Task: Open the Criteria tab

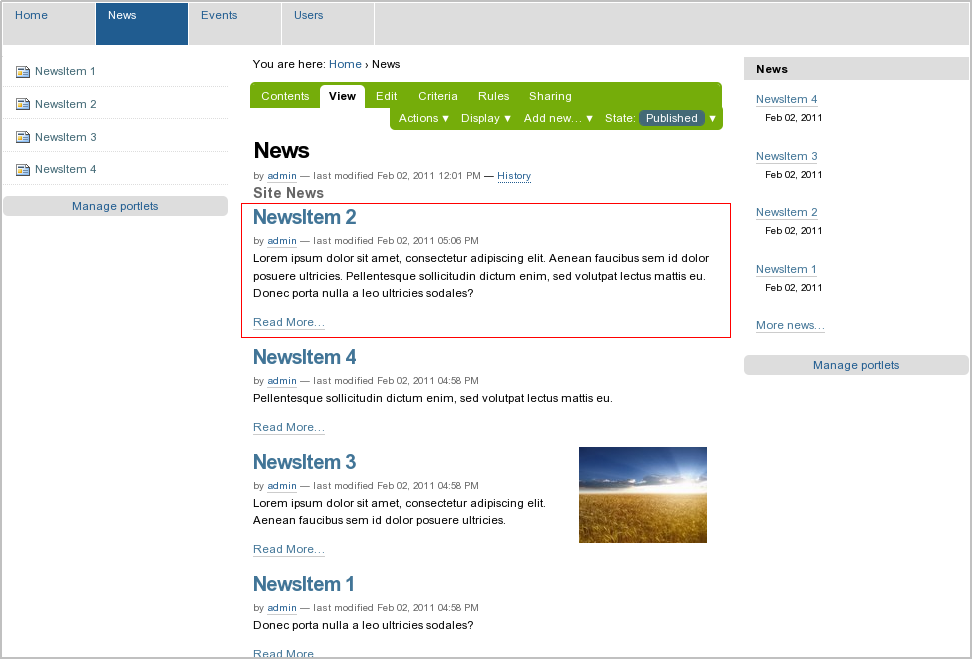Action: tap(437, 96)
